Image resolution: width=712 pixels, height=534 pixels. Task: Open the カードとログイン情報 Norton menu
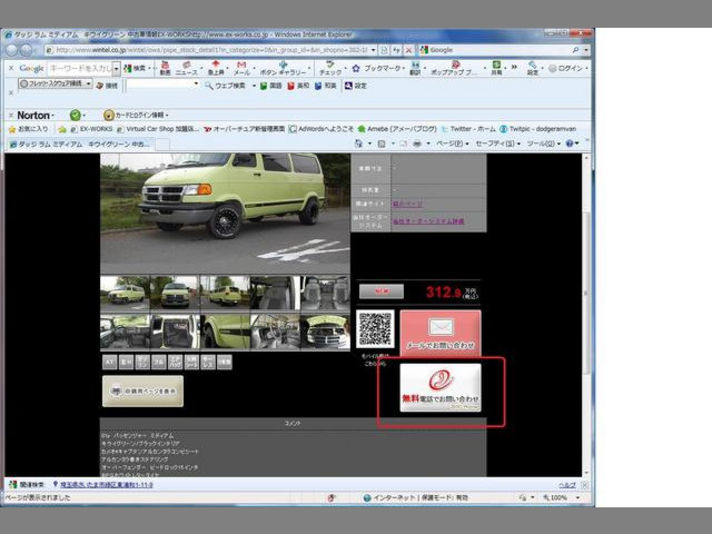pos(135,115)
